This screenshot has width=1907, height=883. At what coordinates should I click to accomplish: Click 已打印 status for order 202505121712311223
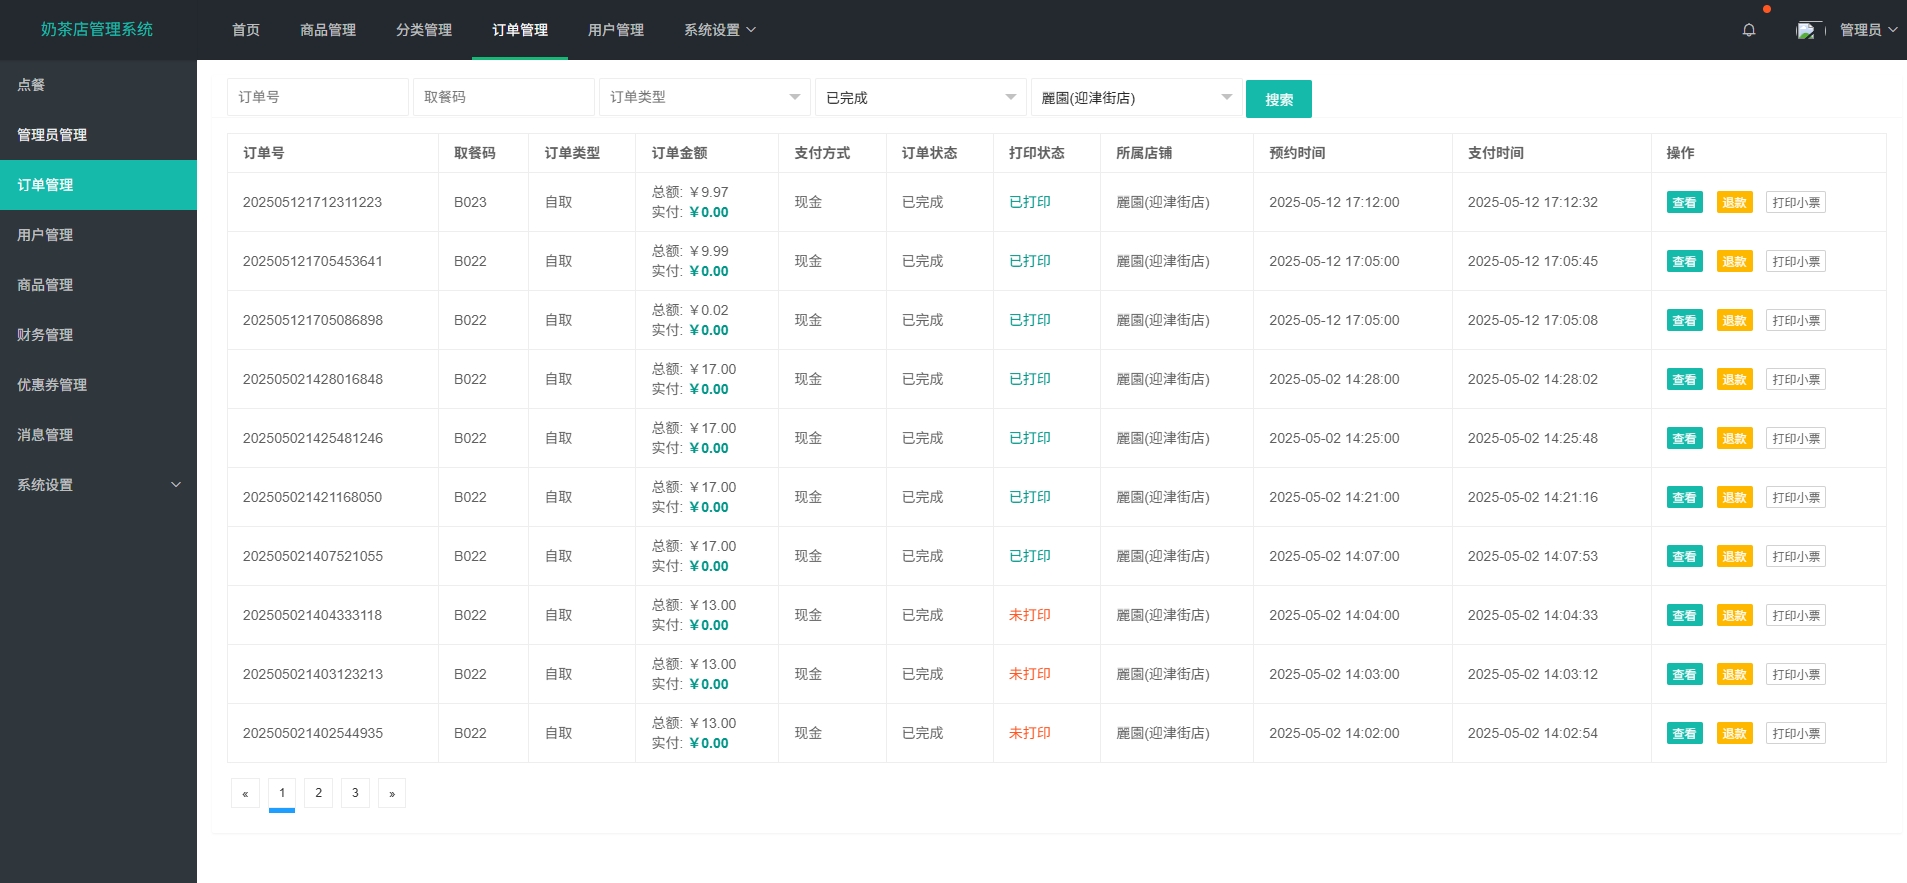click(1029, 202)
